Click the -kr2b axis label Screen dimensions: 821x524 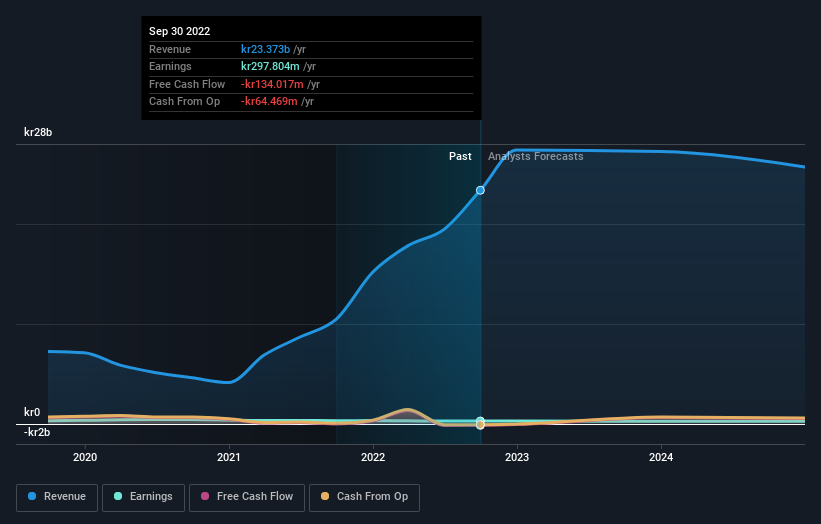coord(37,432)
